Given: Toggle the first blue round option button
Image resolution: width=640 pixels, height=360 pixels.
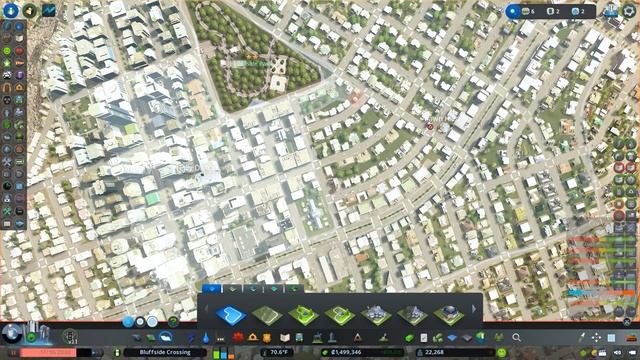Looking at the screenshot, I should [128, 322].
